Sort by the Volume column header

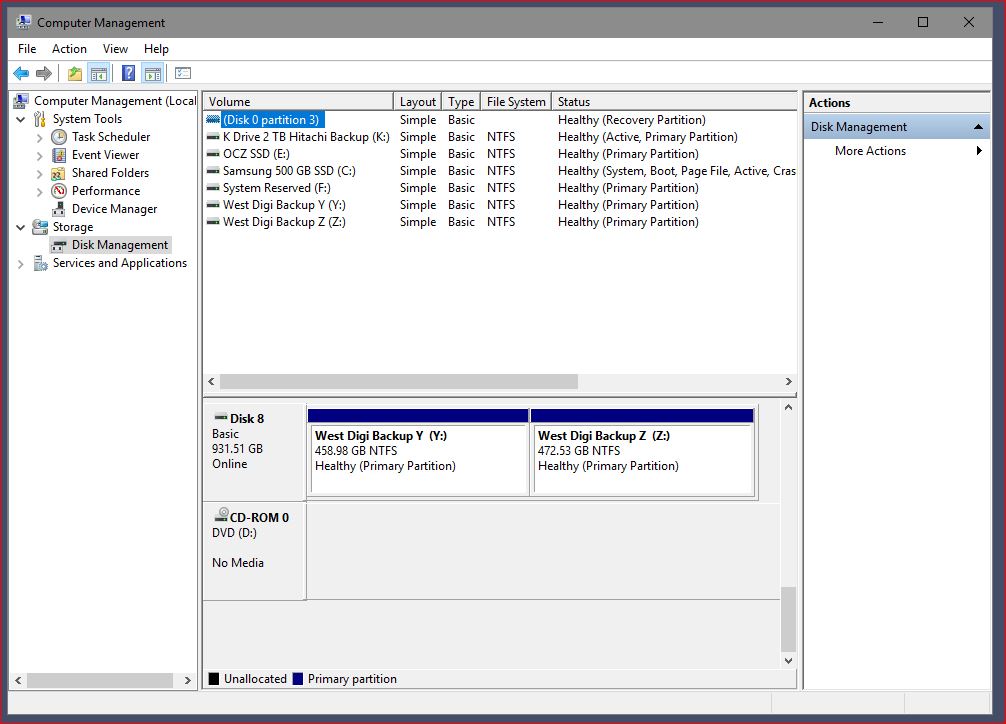tap(298, 101)
